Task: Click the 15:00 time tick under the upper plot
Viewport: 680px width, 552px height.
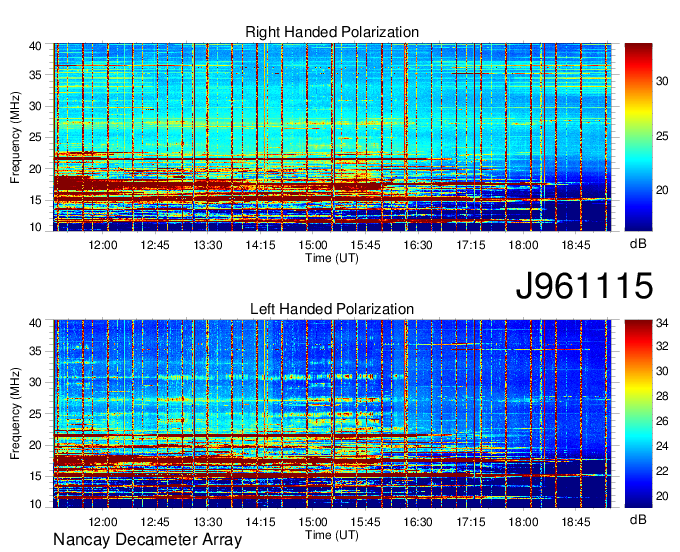Action: tap(313, 245)
